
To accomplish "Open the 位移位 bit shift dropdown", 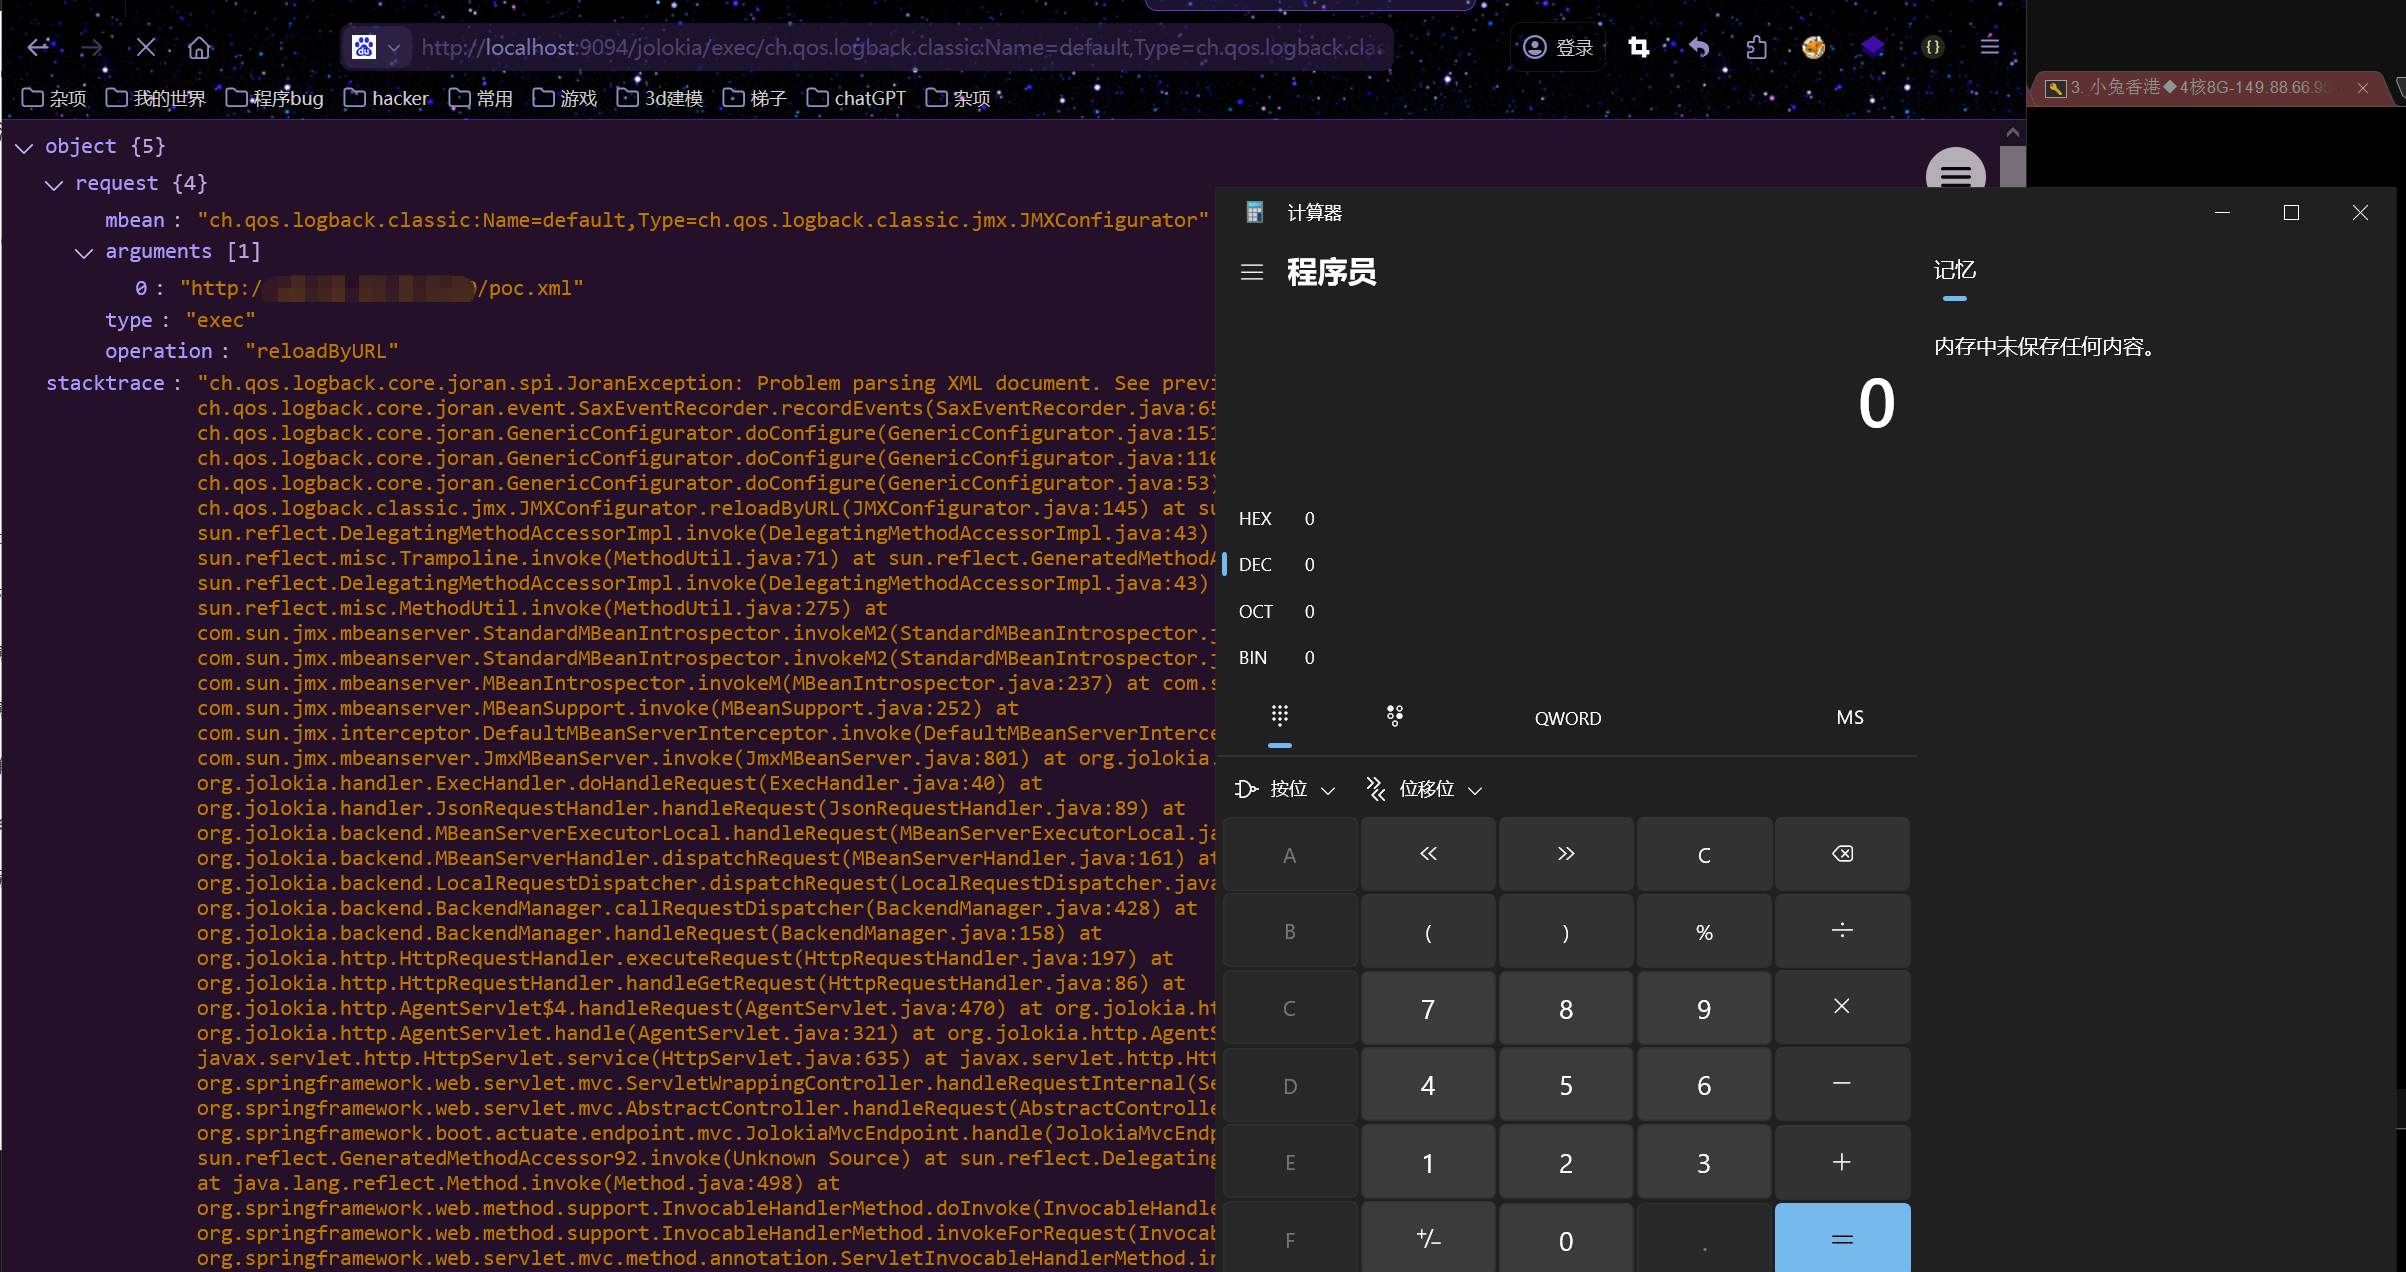I will pyautogui.click(x=1424, y=789).
